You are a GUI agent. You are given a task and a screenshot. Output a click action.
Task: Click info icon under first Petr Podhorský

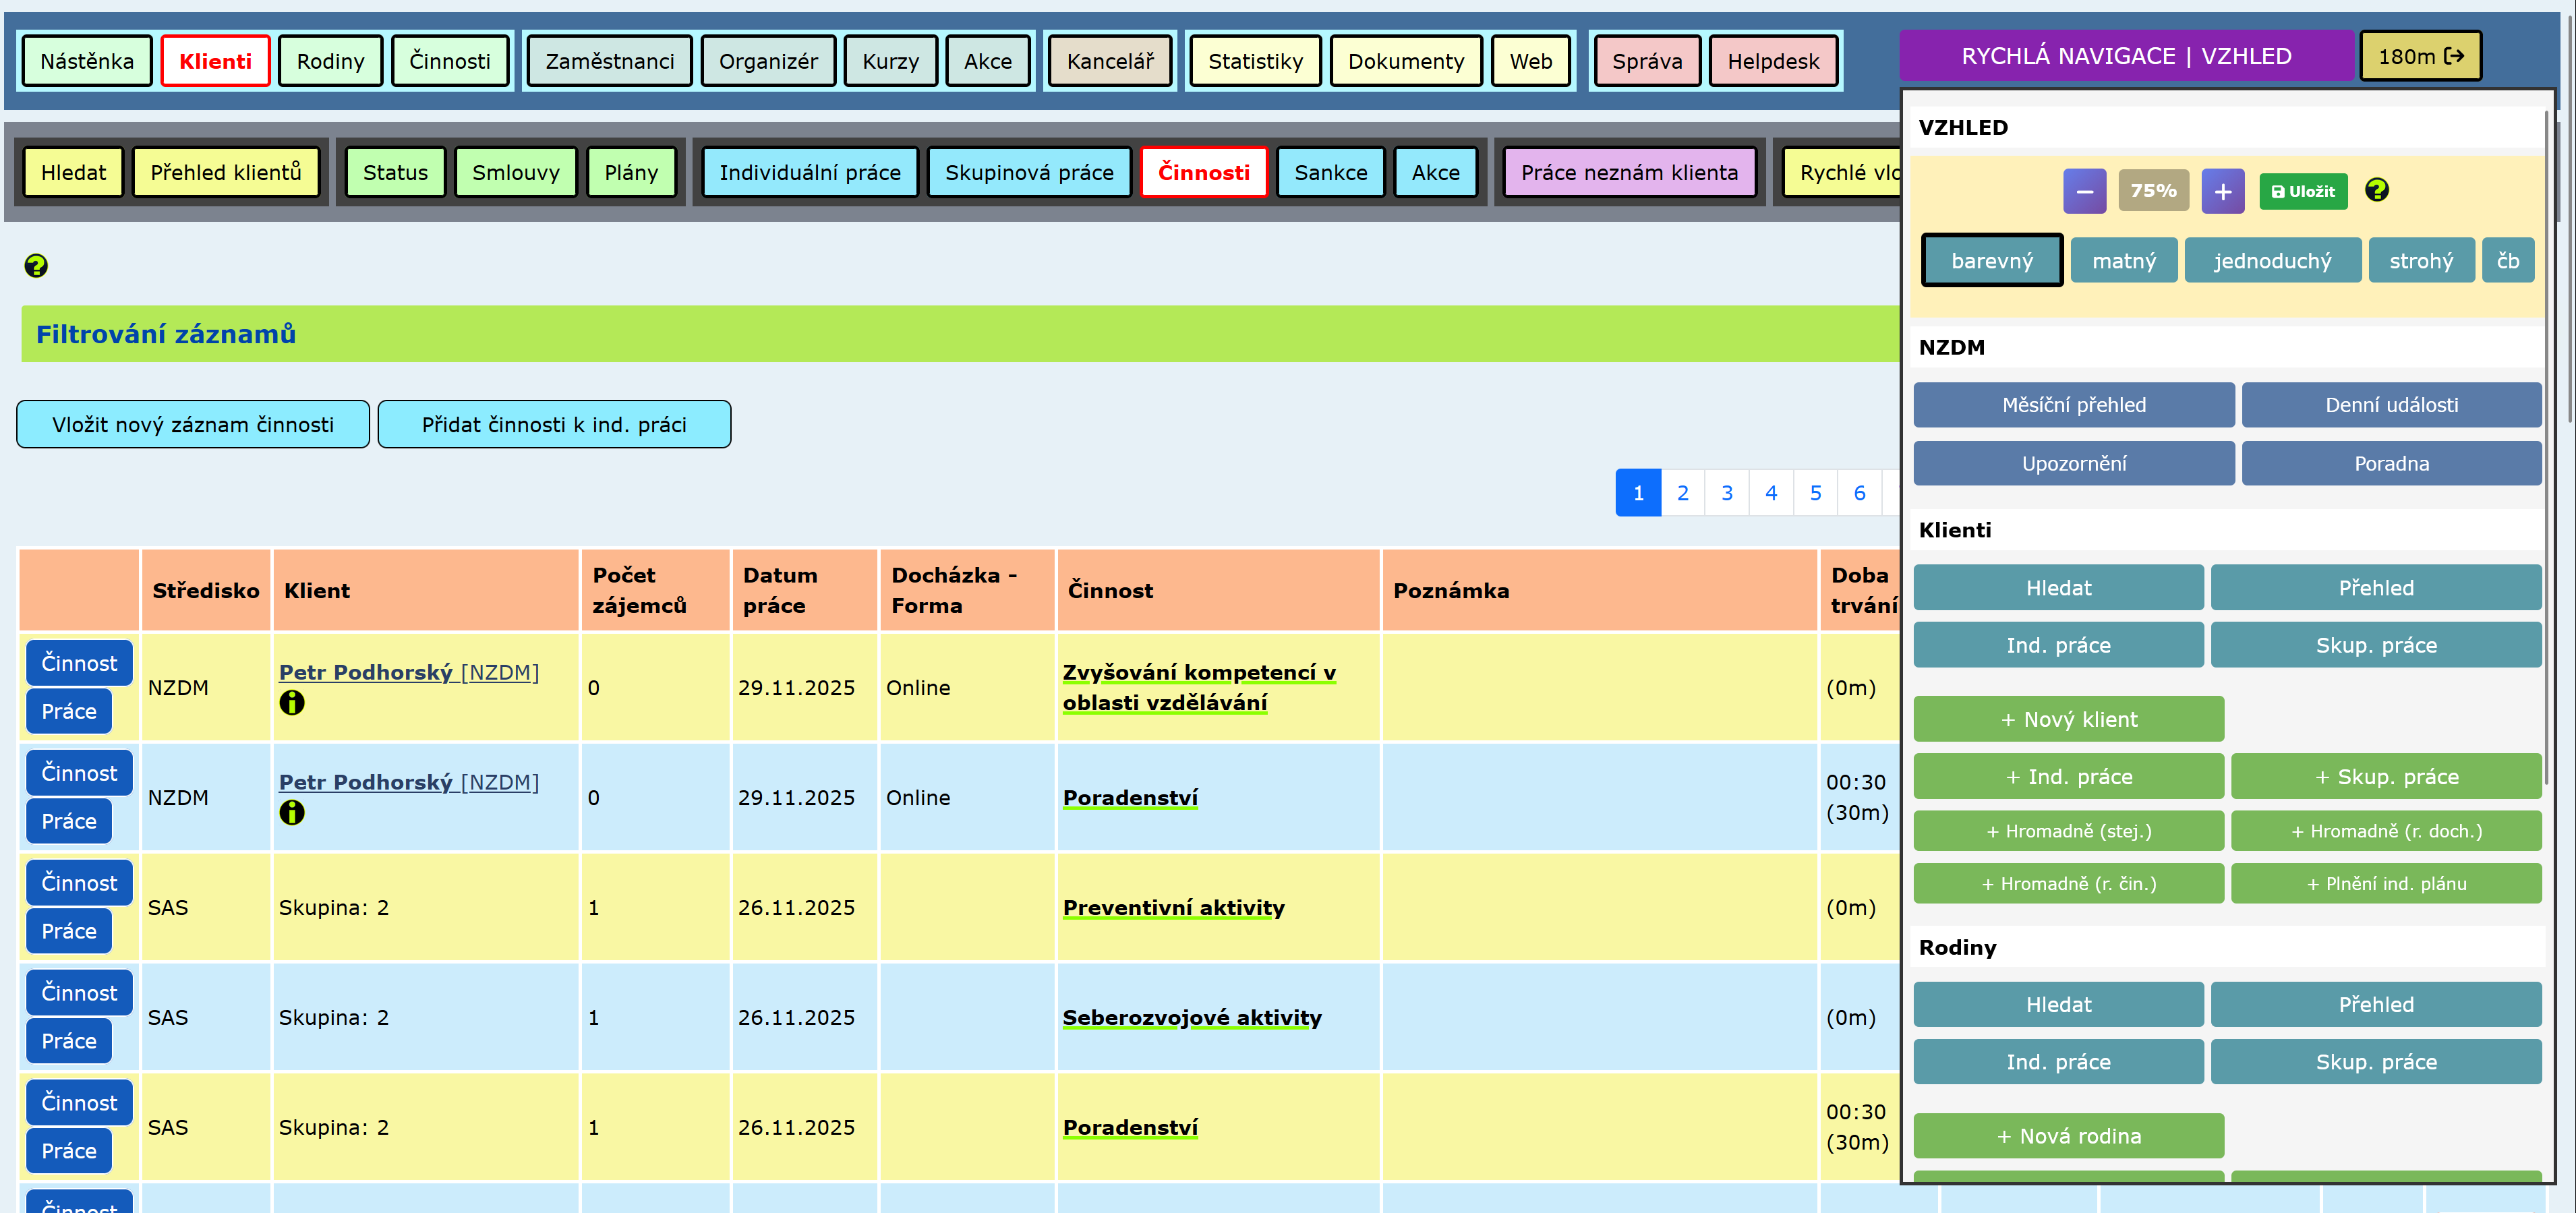coord(291,703)
